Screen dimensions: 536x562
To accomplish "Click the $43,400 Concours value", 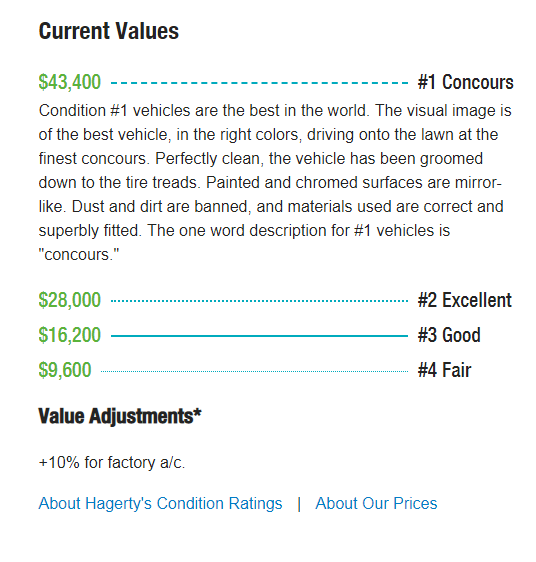I will click(70, 82).
